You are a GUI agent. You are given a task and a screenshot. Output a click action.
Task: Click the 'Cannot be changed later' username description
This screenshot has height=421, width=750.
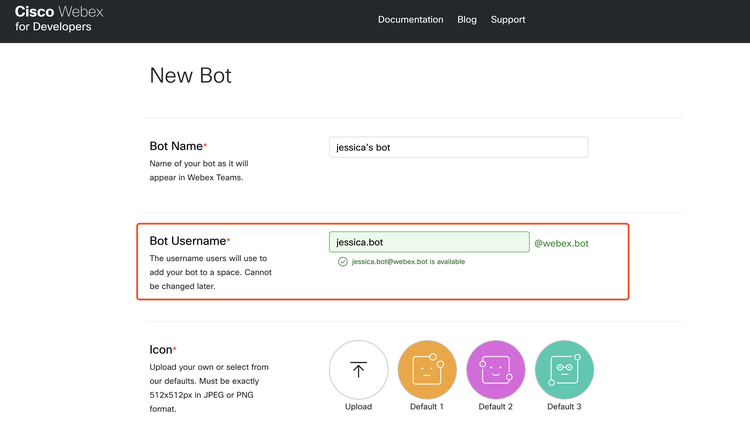click(x=210, y=272)
